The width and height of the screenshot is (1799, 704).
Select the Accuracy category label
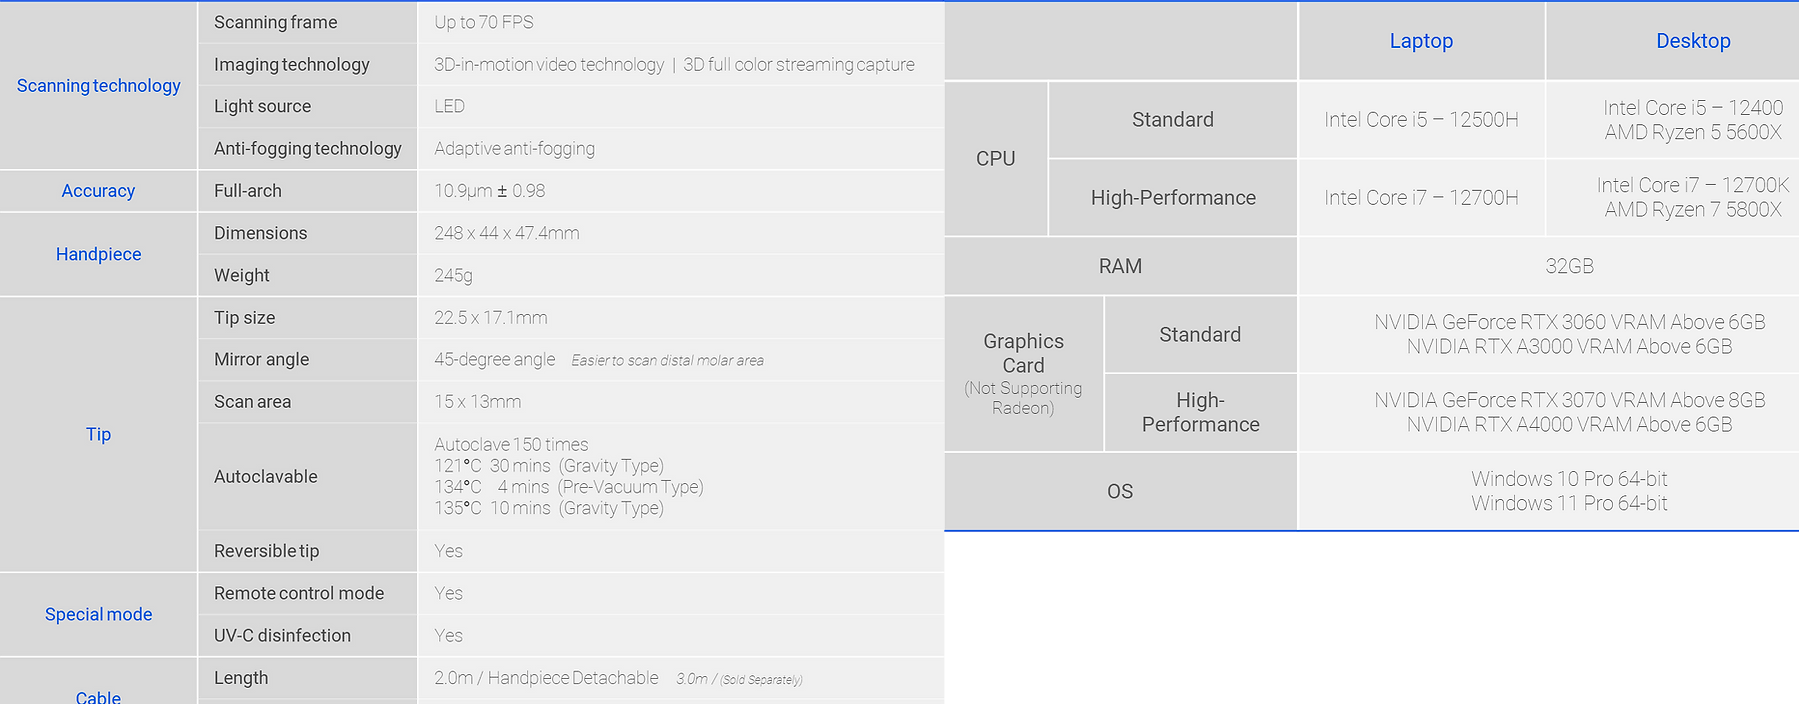98,191
